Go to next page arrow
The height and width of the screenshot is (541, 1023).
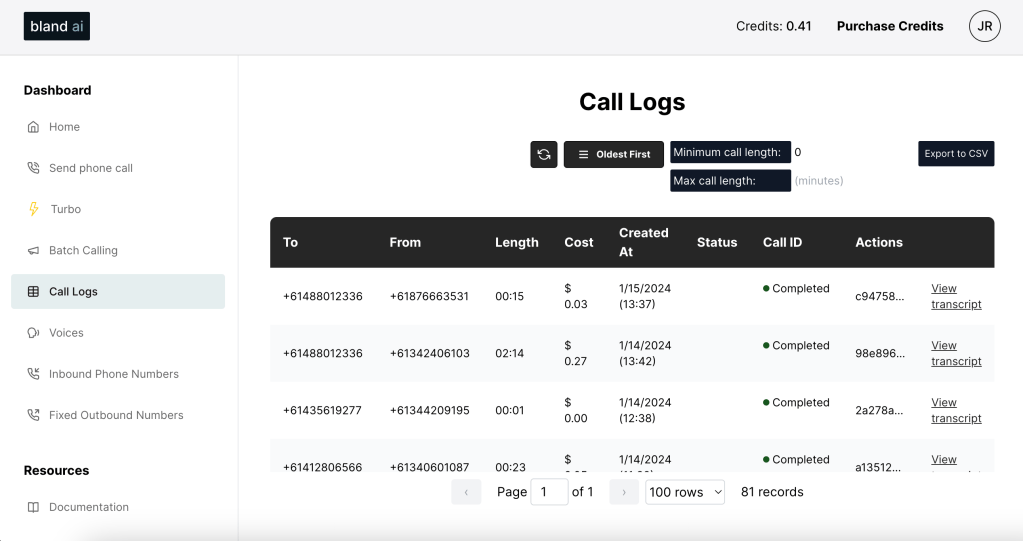(x=623, y=492)
